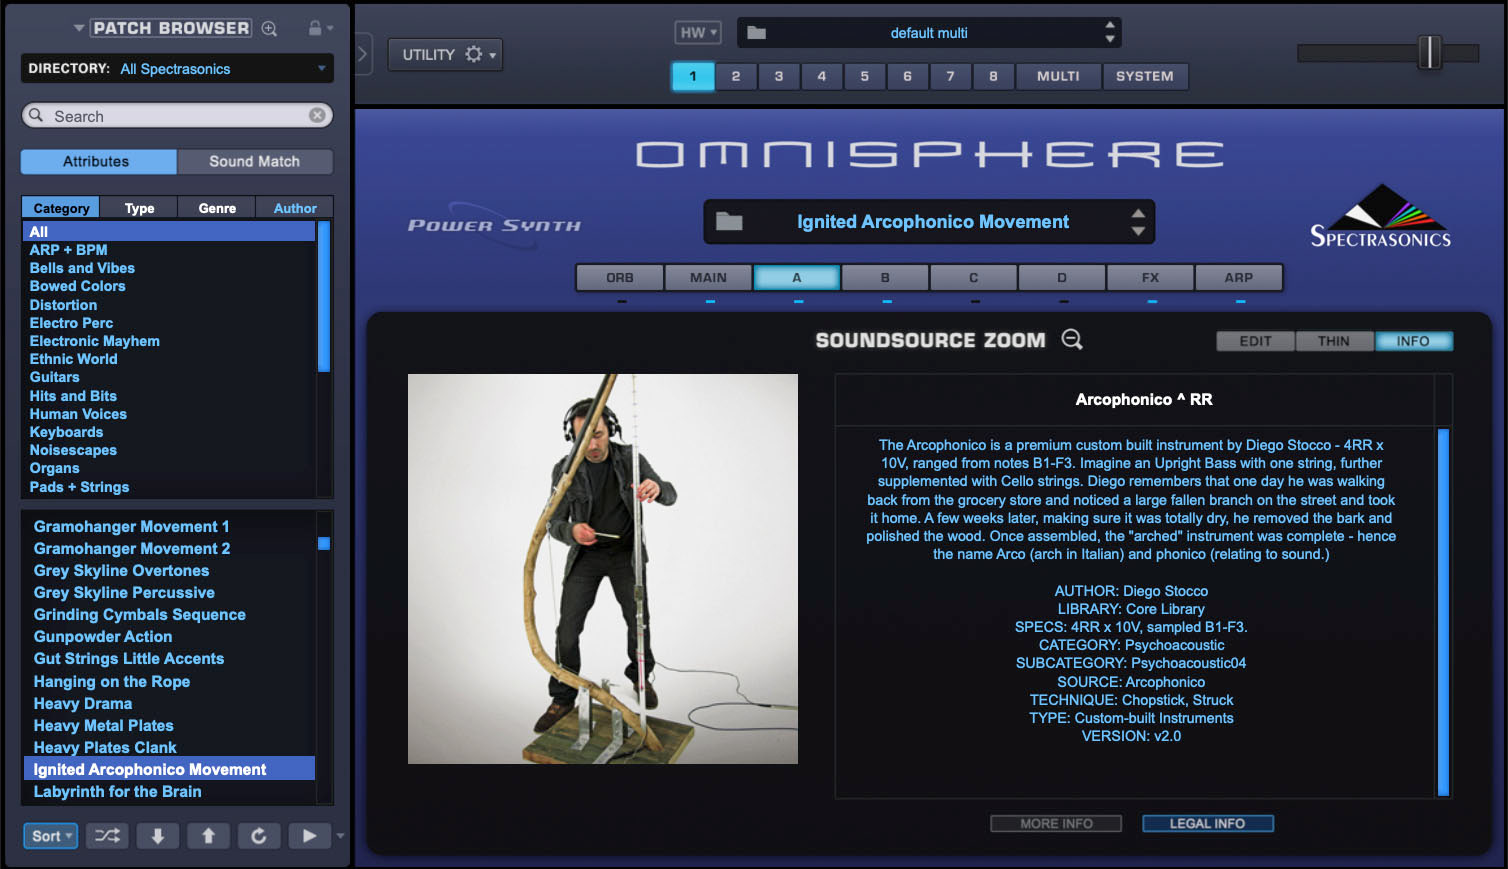Toggle the EDIT view button
Screen dimensions: 1508x869
(x=1255, y=341)
